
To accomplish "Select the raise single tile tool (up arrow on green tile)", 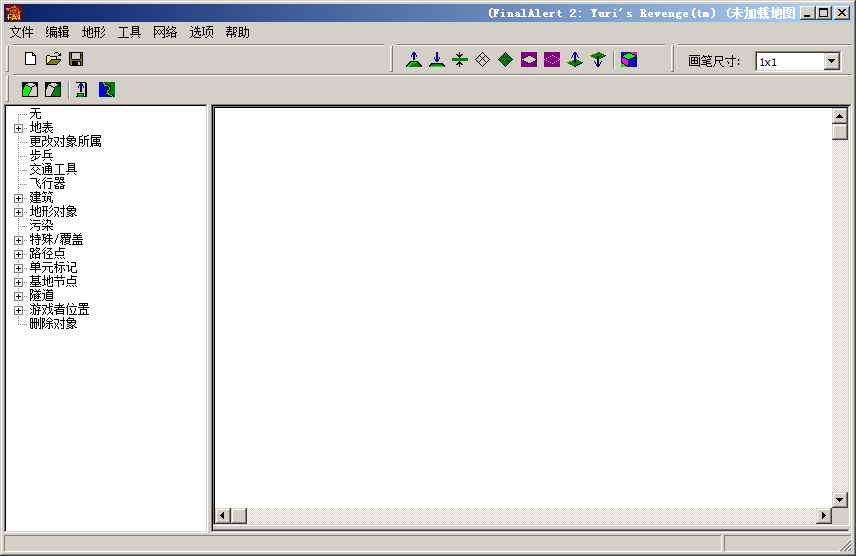I will coord(575,60).
